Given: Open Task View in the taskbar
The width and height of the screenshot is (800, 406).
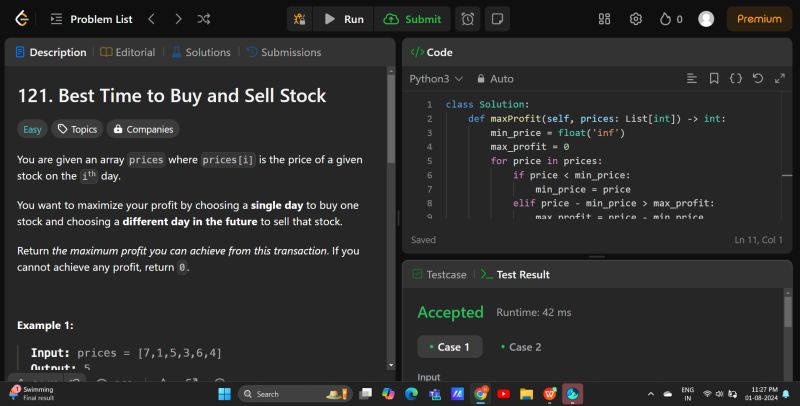Looking at the screenshot, I should pyautogui.click(x=366, y=394).
